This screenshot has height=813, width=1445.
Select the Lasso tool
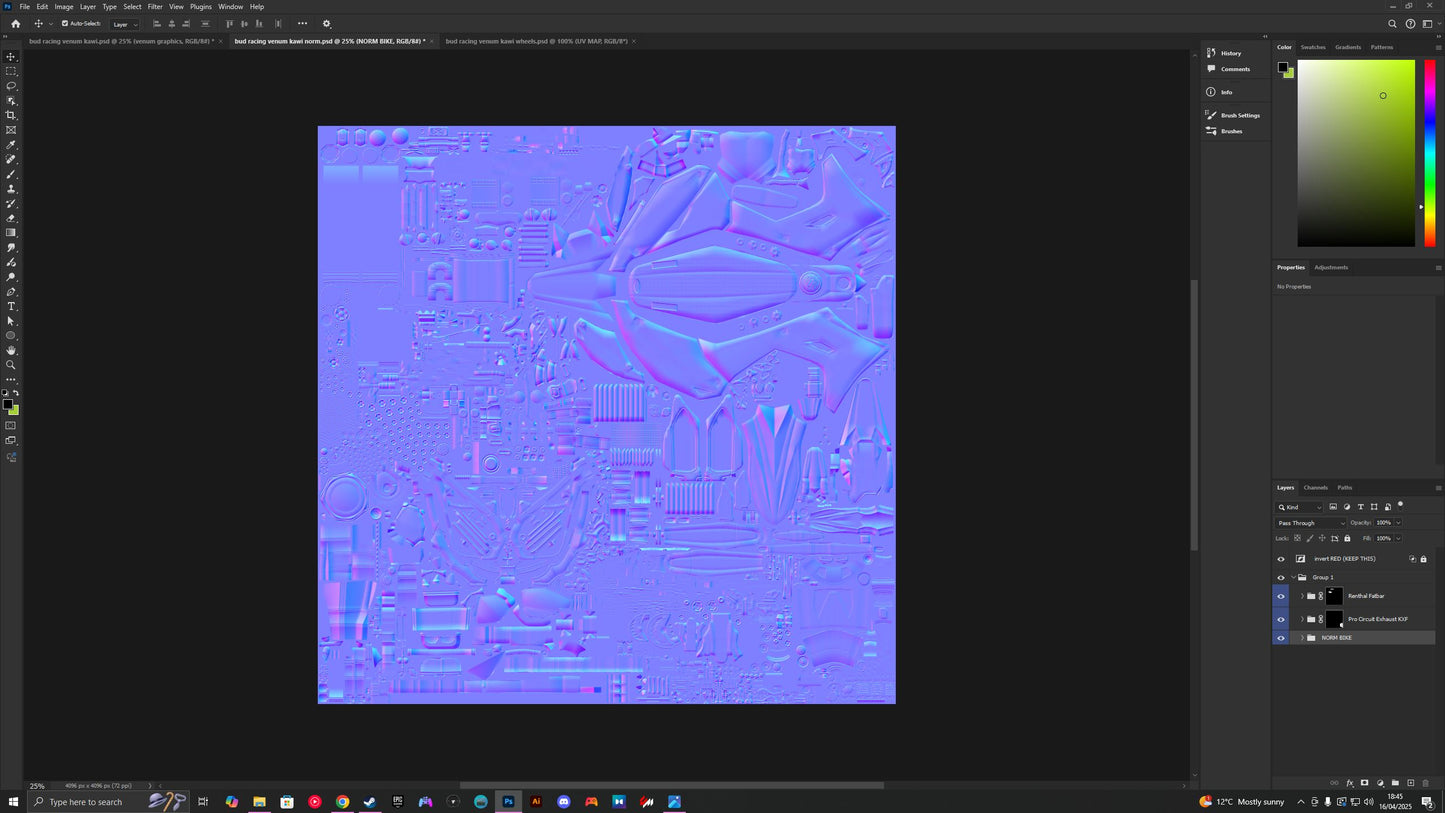[11, 86]
